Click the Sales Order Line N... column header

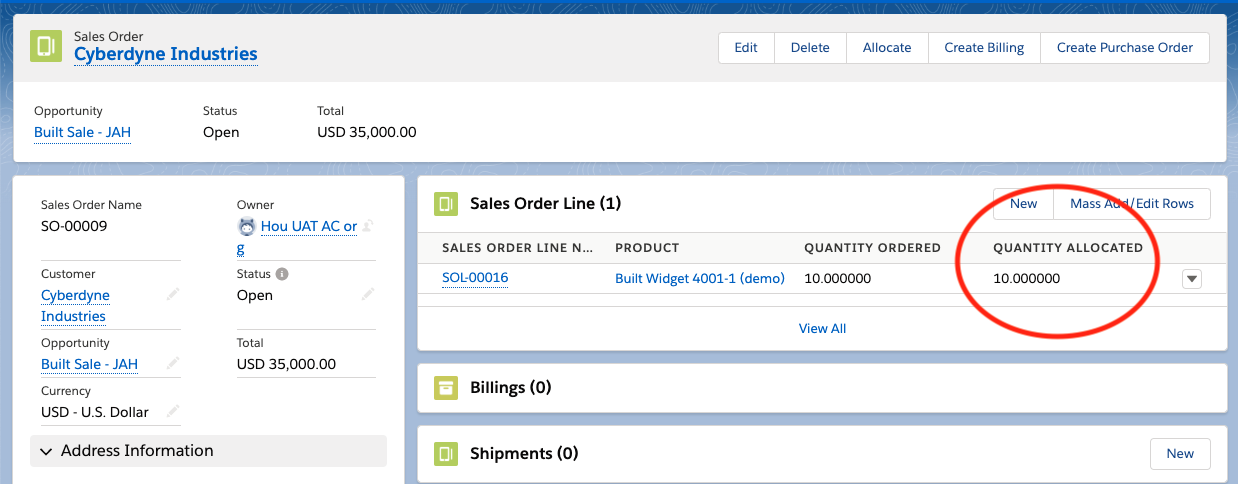pyautogui.click(x=518, y=248)
